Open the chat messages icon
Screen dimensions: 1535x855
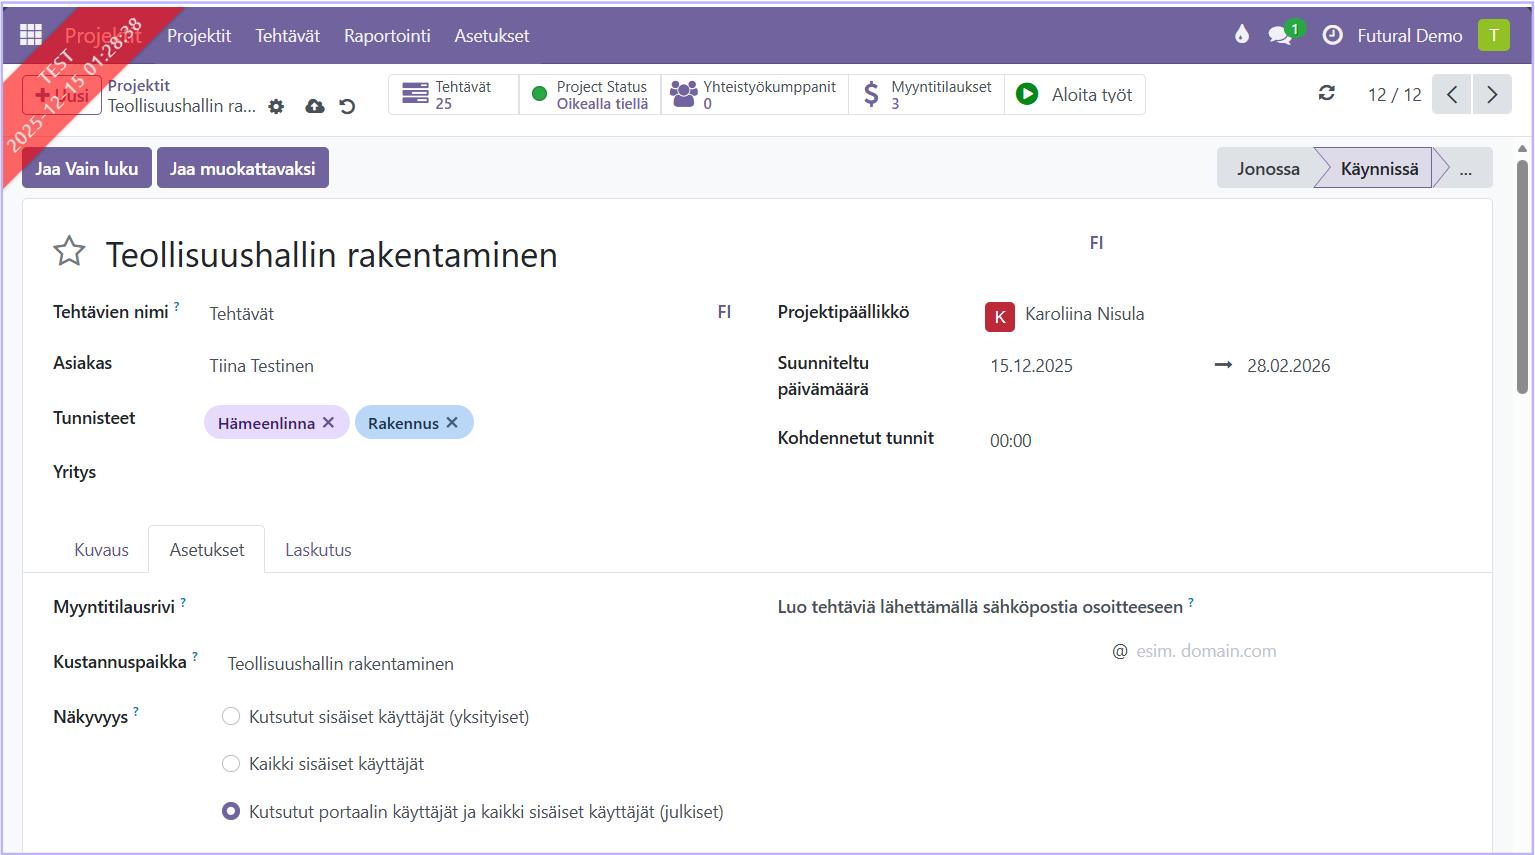coord(1279,35)
